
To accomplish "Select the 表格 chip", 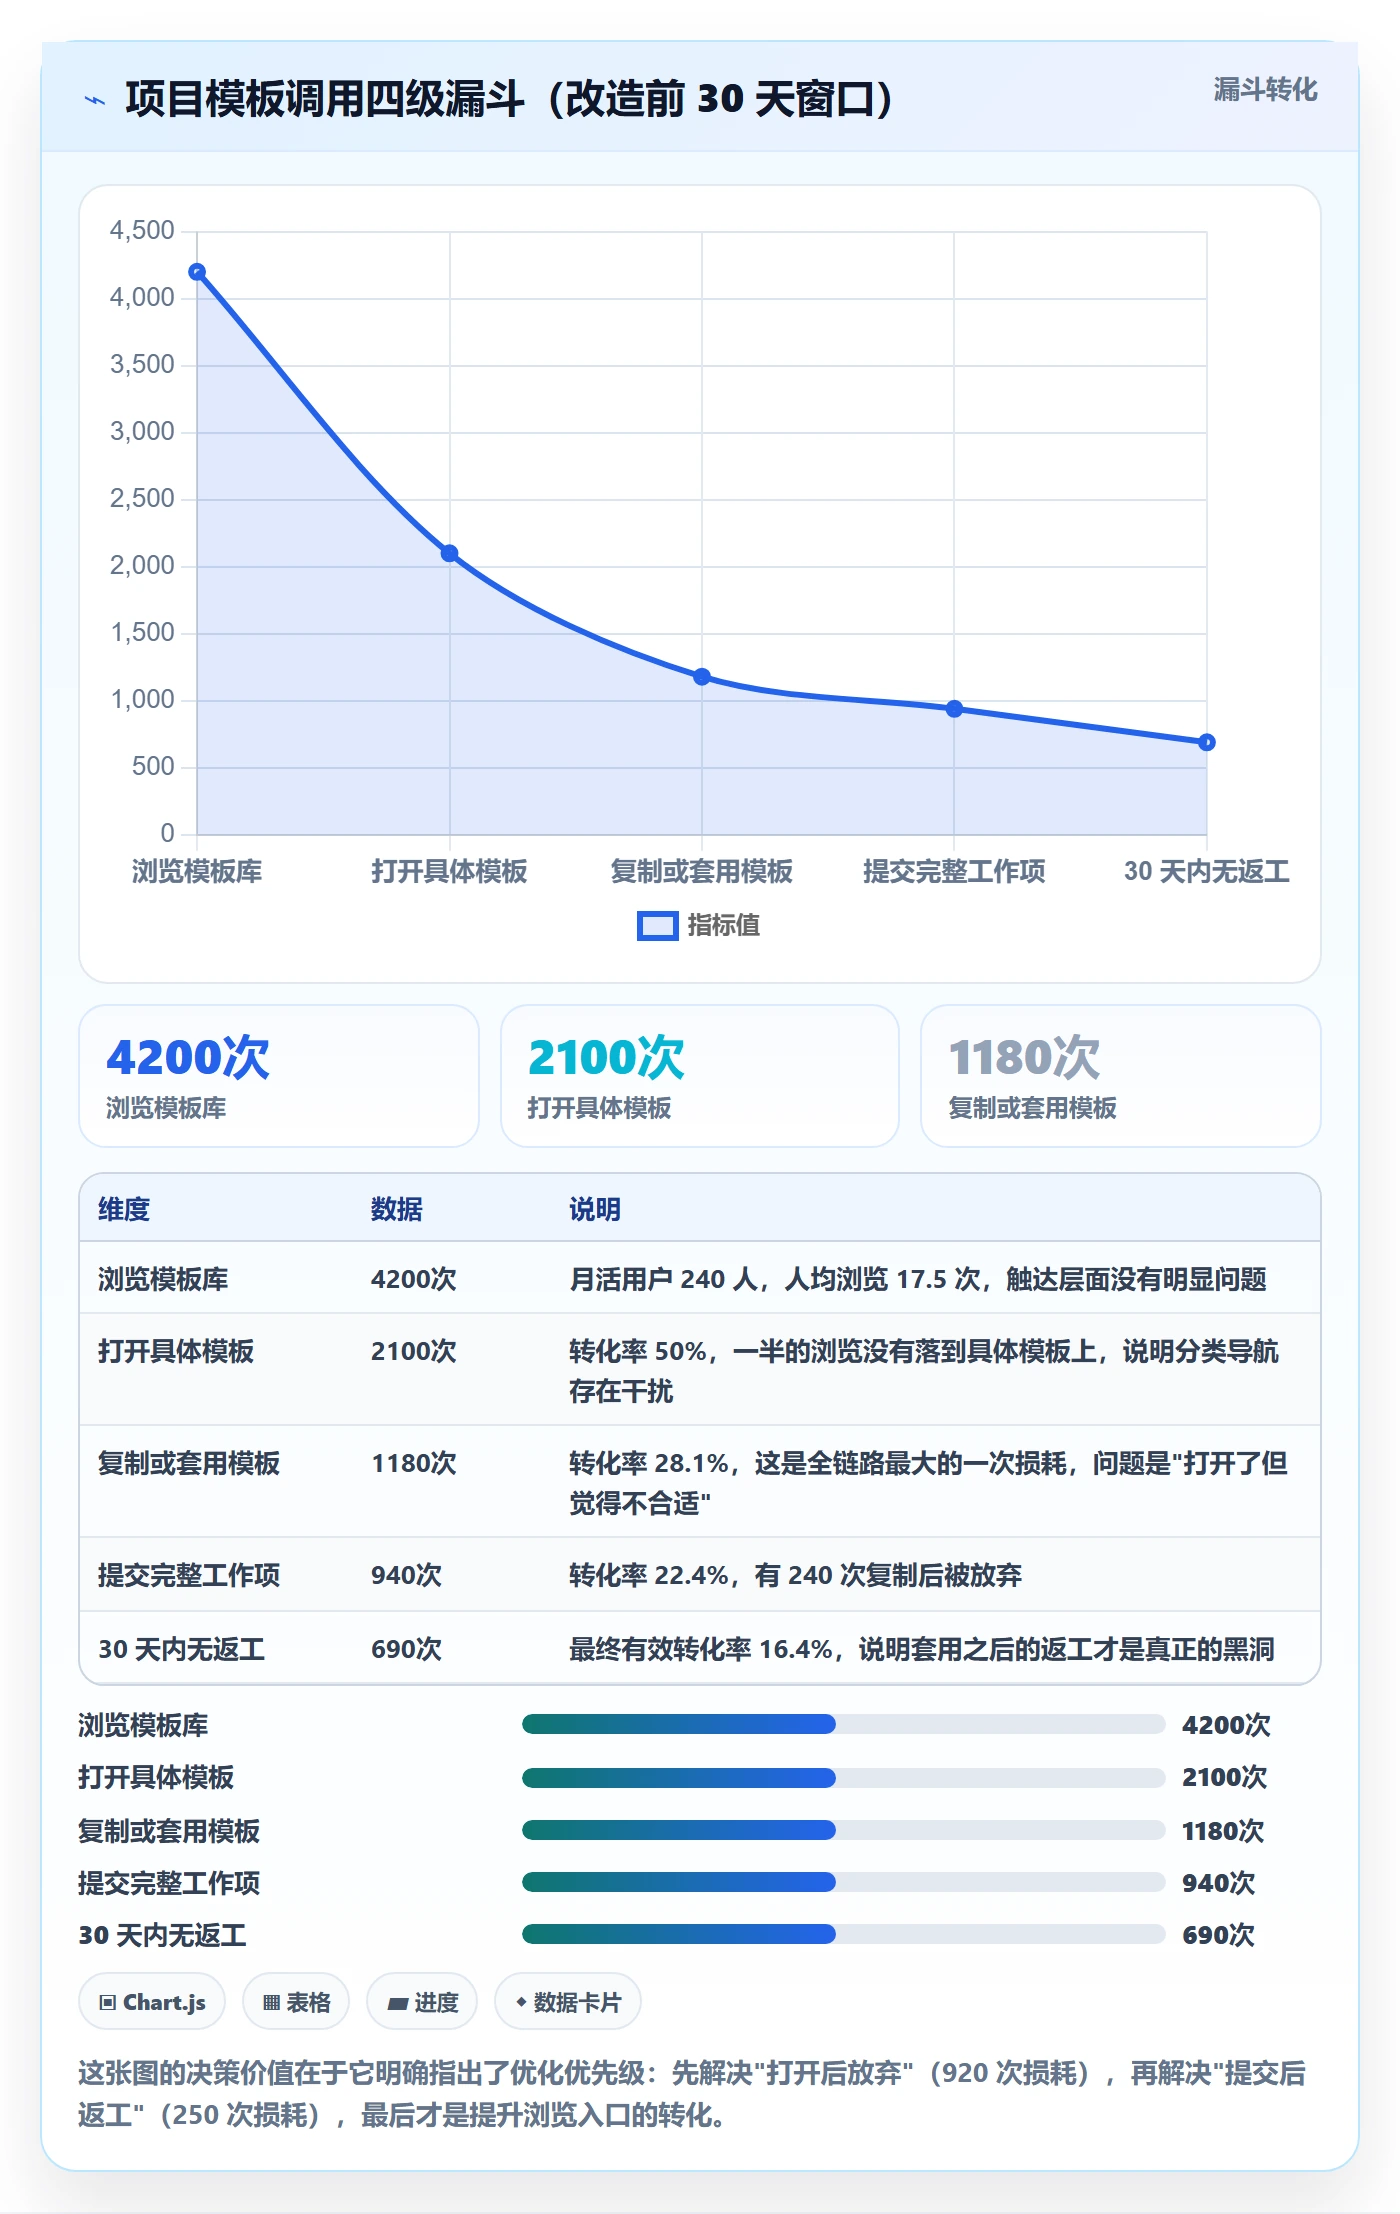I will click(296, 2002).
